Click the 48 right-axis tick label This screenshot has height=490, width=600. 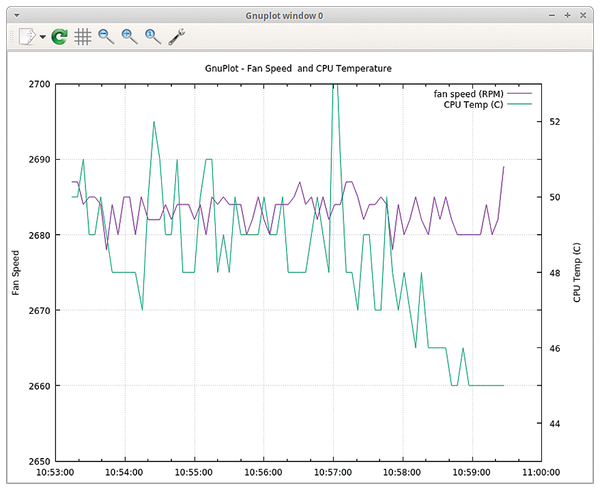tap(554, 273)
